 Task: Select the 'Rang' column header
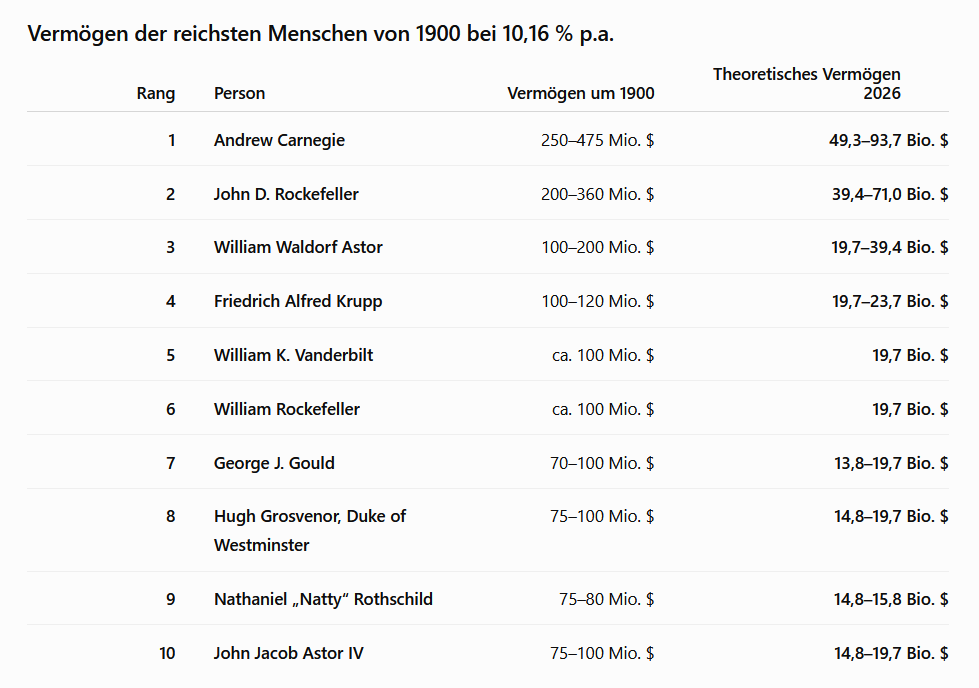(x=155, y=93)
